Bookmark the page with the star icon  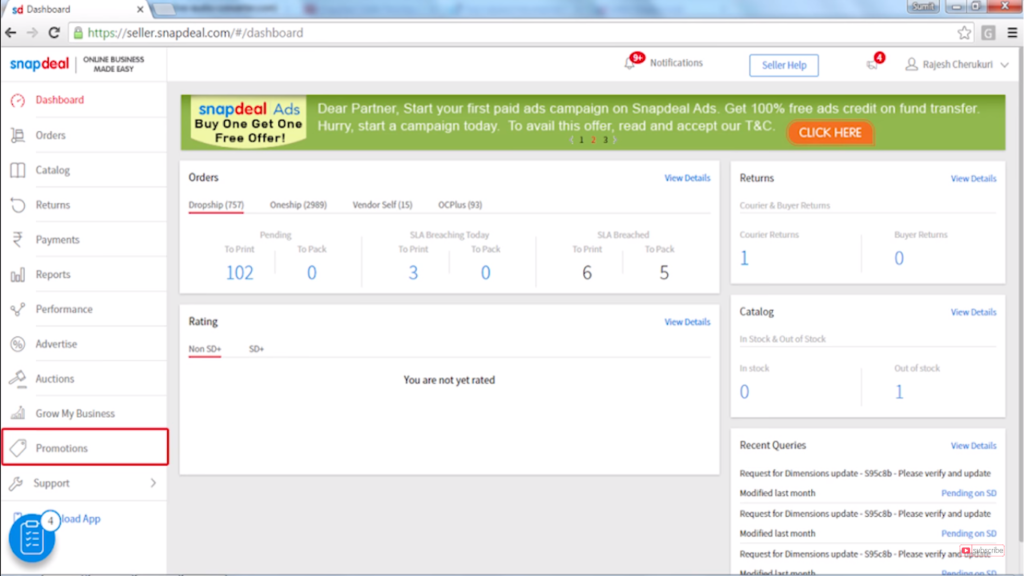(964, 33)
